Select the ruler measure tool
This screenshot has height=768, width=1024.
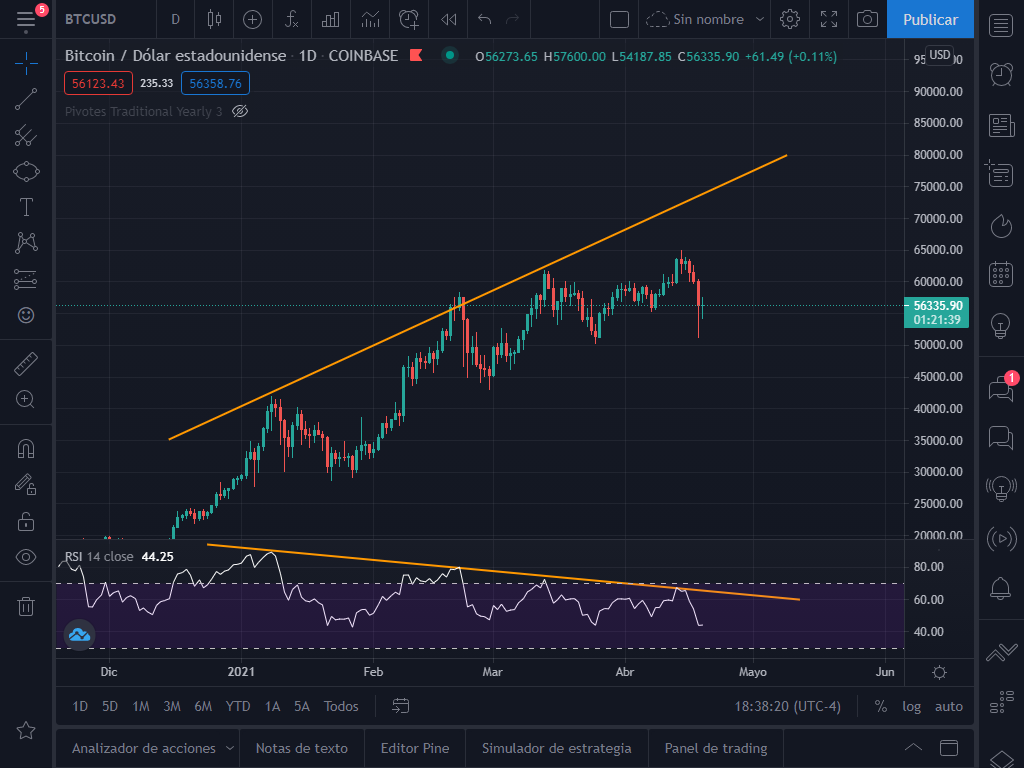pyautogui.click(x=26, y=365)
